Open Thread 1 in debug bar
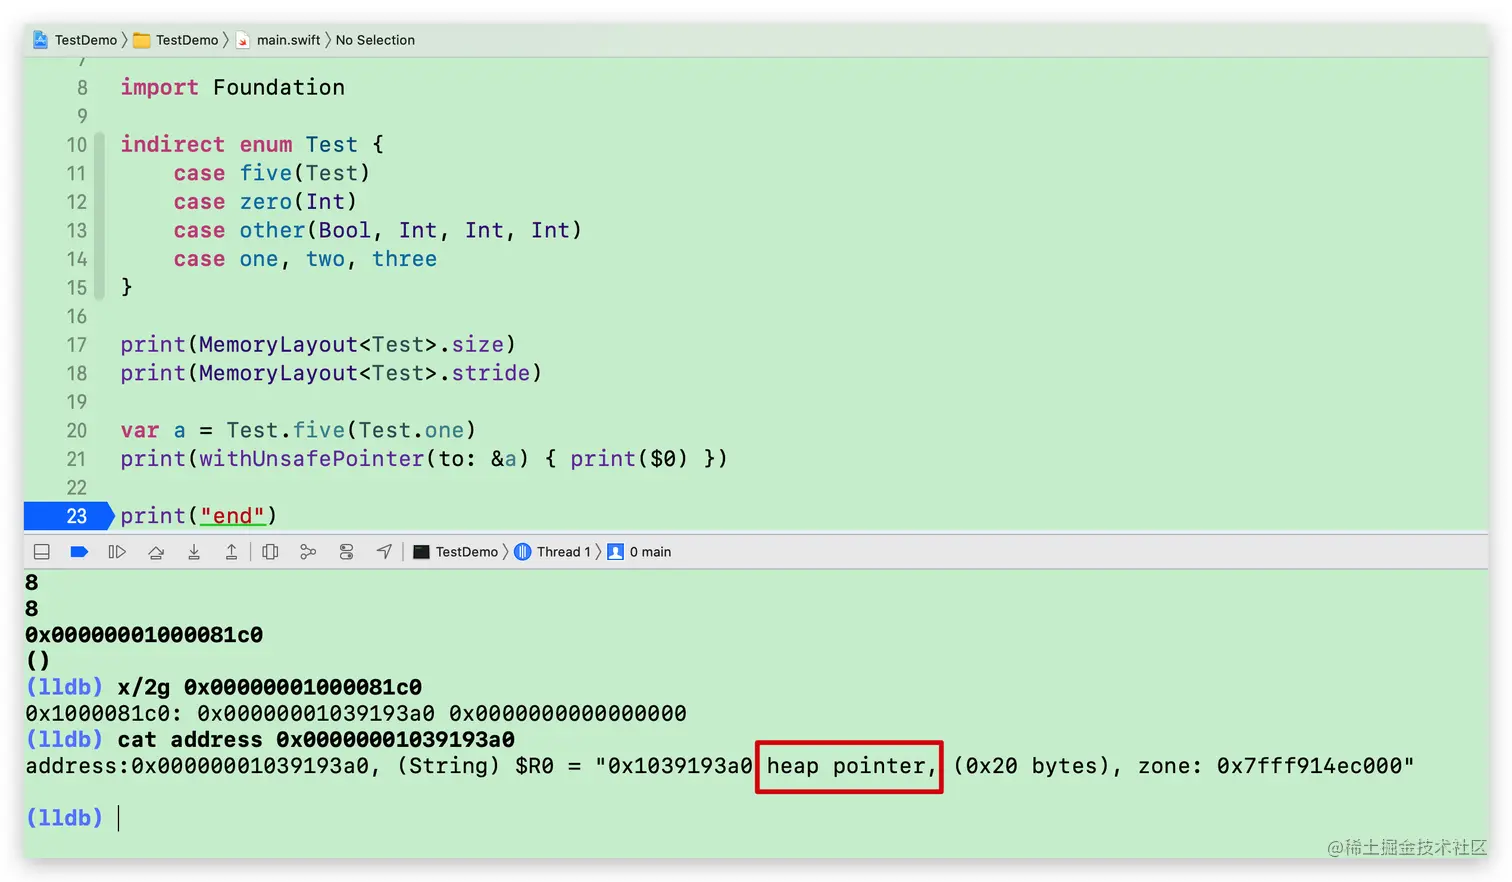Viewport: 1512px width, 882px height. (552, 552)
